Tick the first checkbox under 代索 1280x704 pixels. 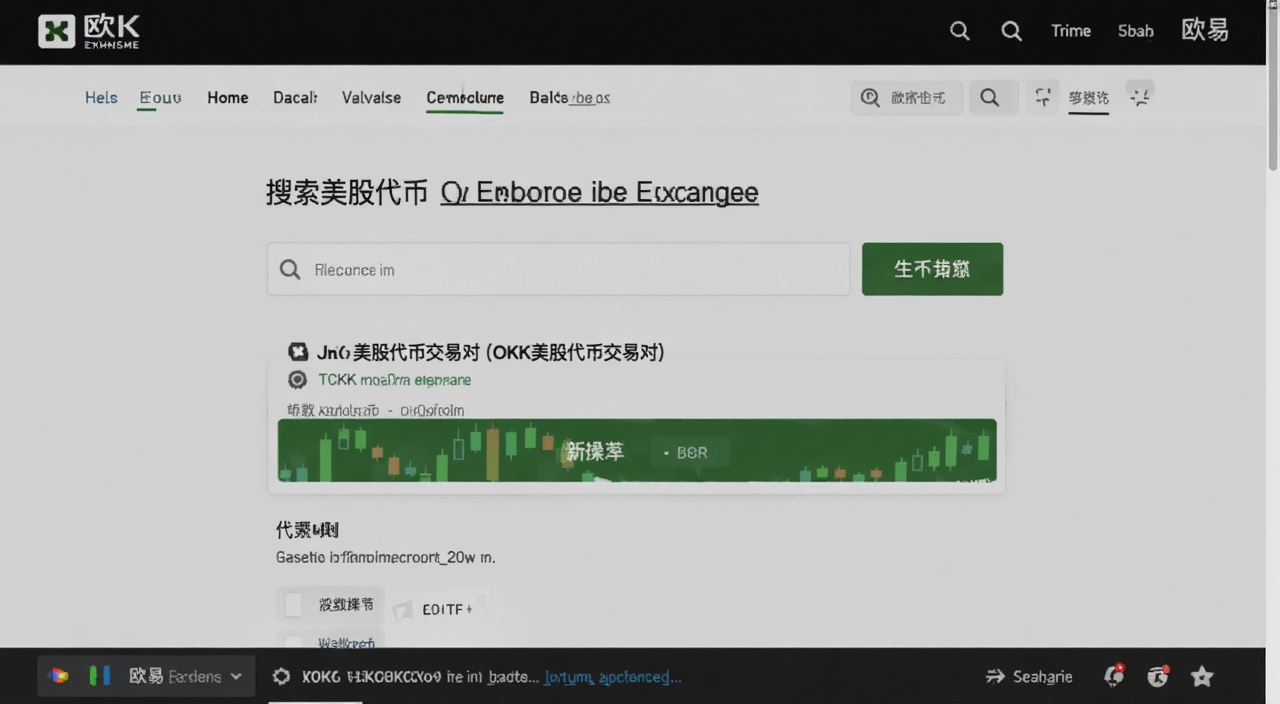coord(293,604)
